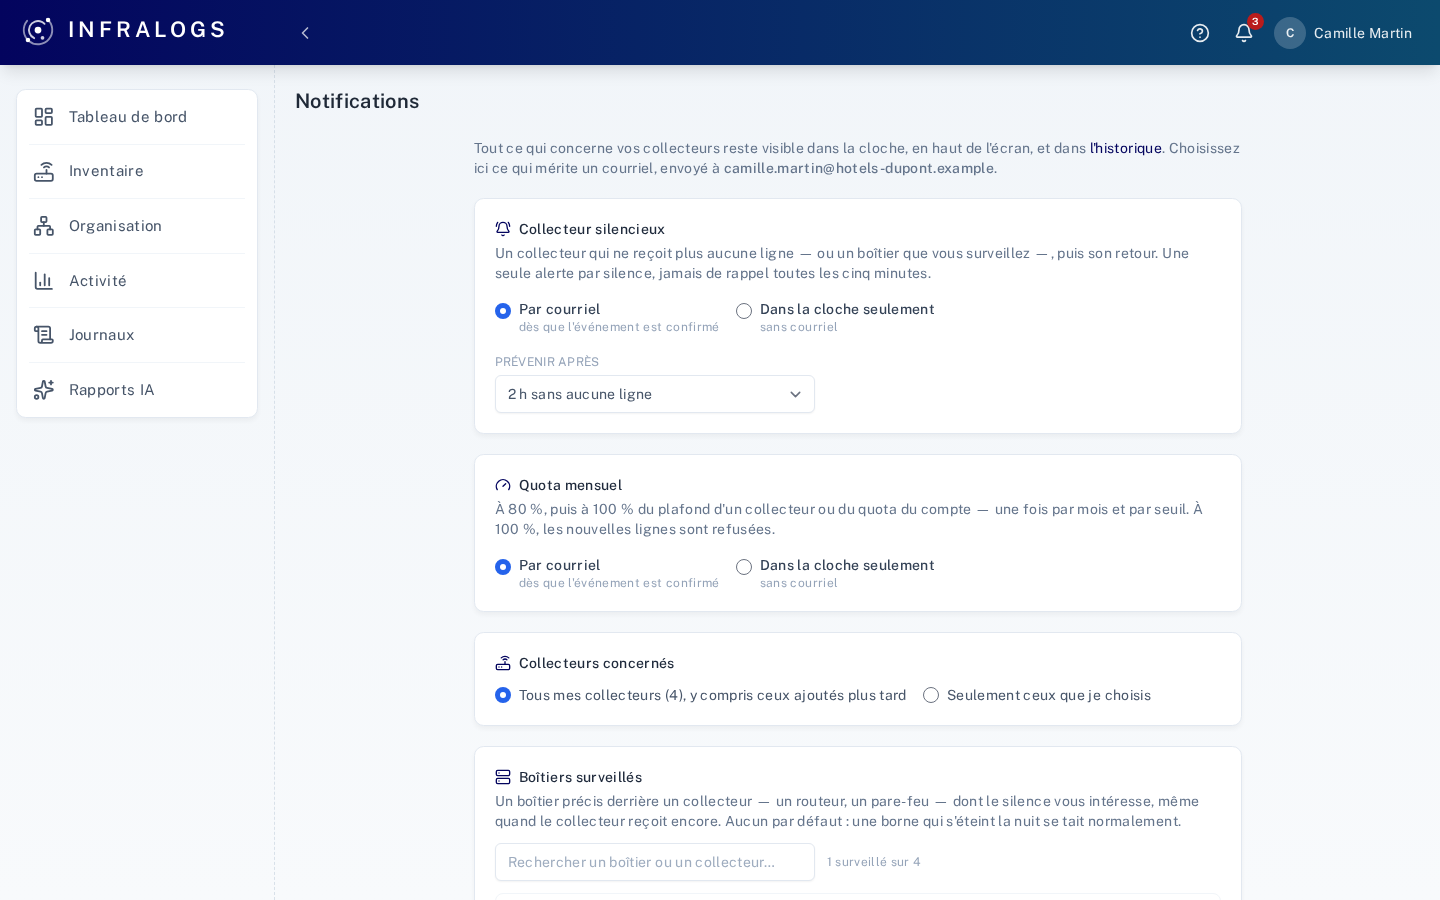Image resolution: width=1440 pixels, height=900 pixels.
Task: Collapse the sidebar with the back chevron
Action: click(305, 33)
